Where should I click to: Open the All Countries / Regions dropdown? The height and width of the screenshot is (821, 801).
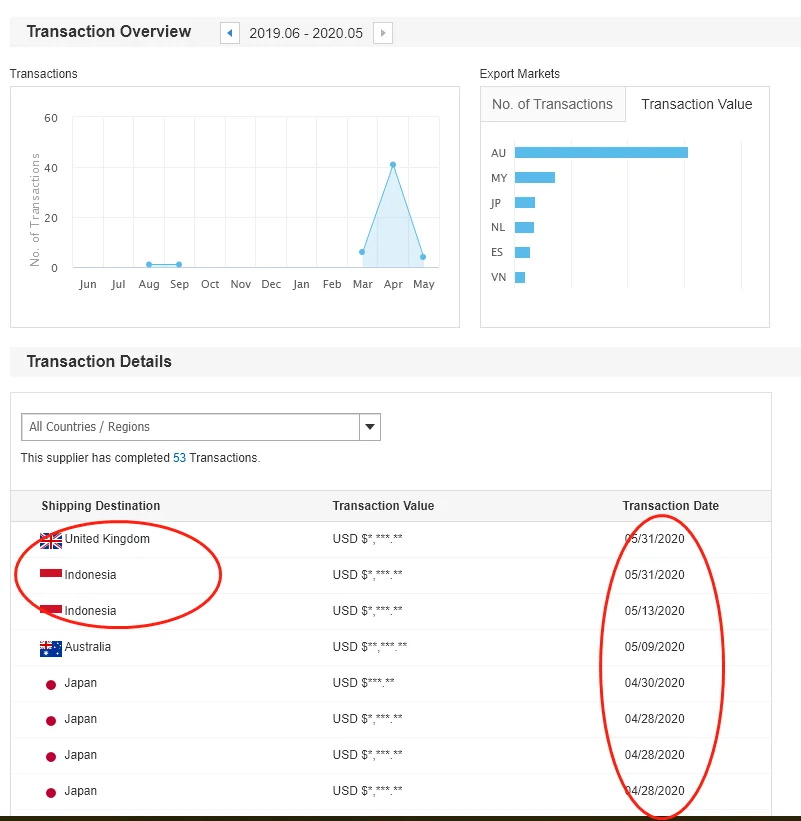(x=190, y=427)
